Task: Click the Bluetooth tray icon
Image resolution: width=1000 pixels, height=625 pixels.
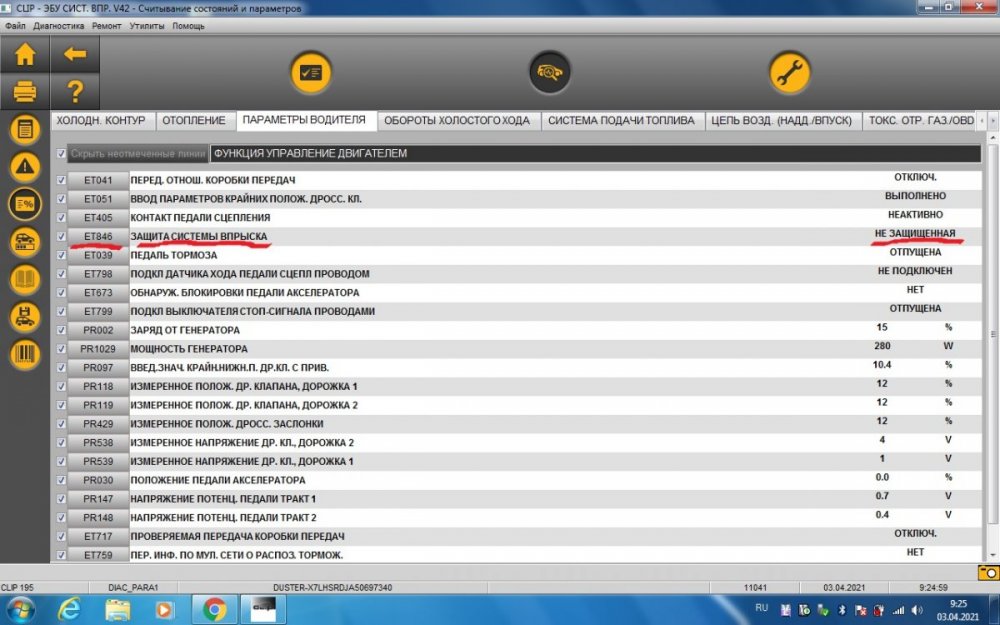Action: (841, 610)
